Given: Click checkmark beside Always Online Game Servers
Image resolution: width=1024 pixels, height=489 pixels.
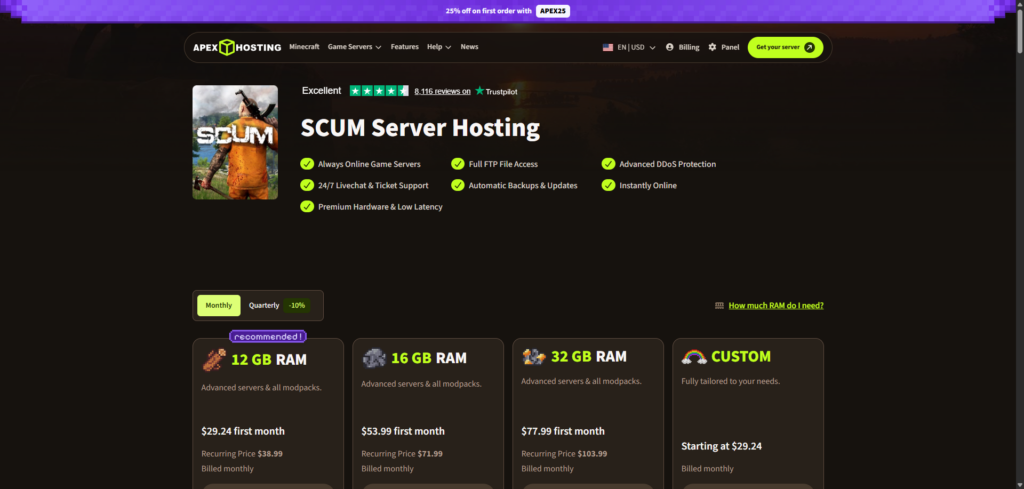Looking at the screenshot, I should click(x=306, y=164).
